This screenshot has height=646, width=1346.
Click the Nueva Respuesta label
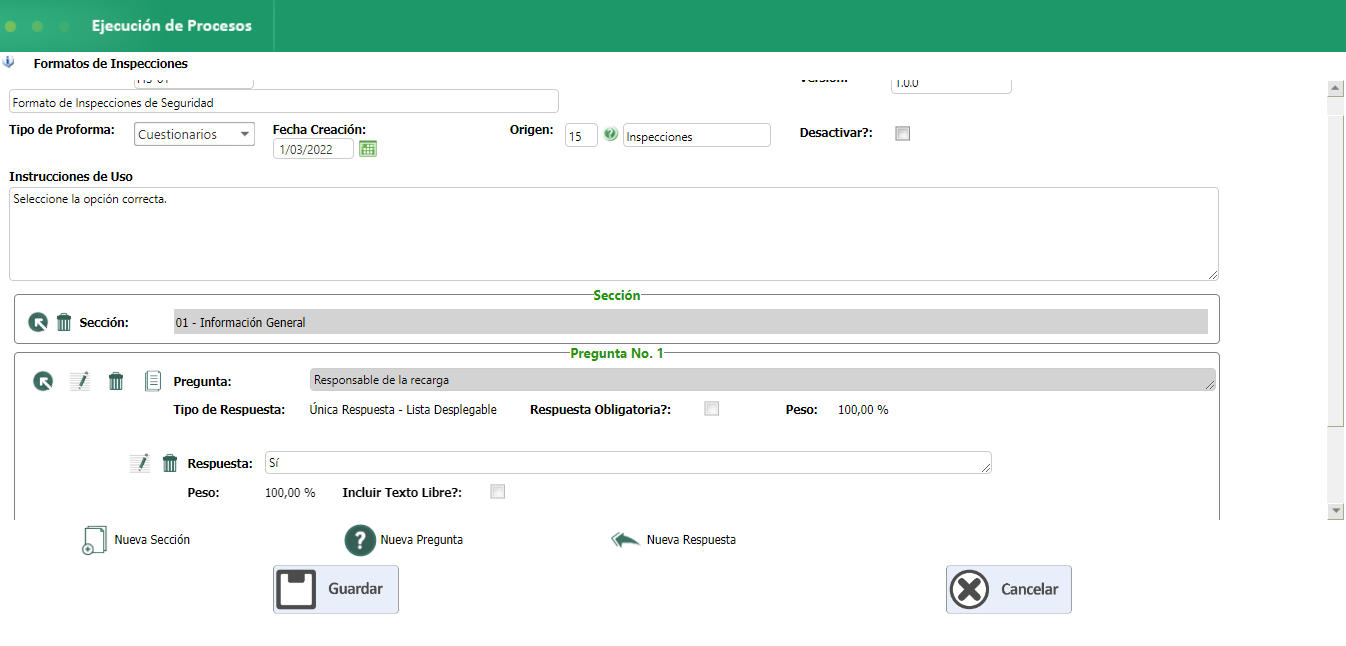pos(691,540)
